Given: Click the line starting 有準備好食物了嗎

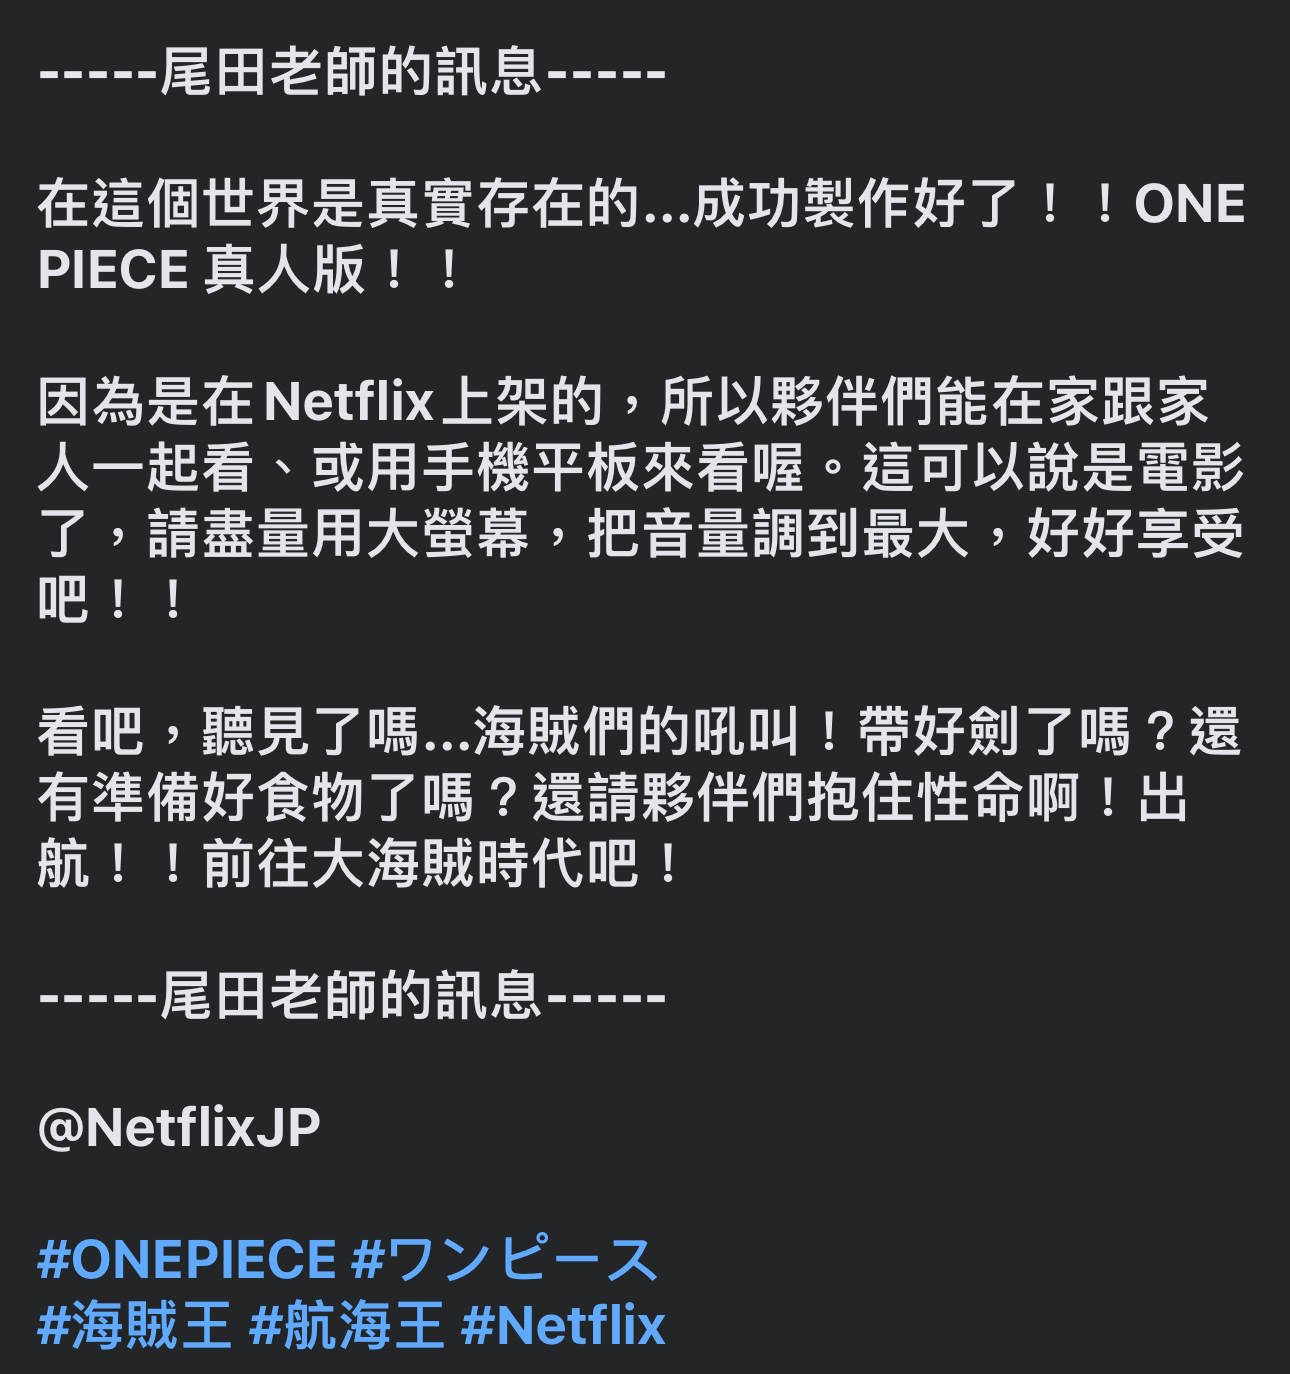Looking at the screenshot, I should (613, 798).
